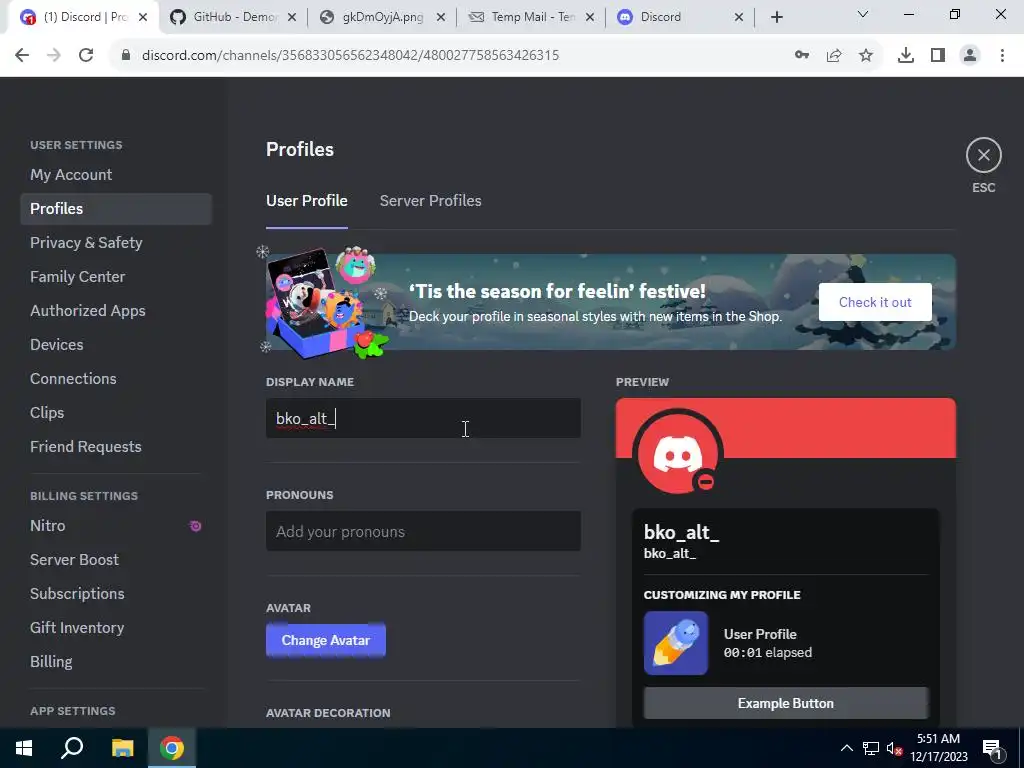Open Devices settings
This screenshot has width=1024, height=768.
point(116,345)
